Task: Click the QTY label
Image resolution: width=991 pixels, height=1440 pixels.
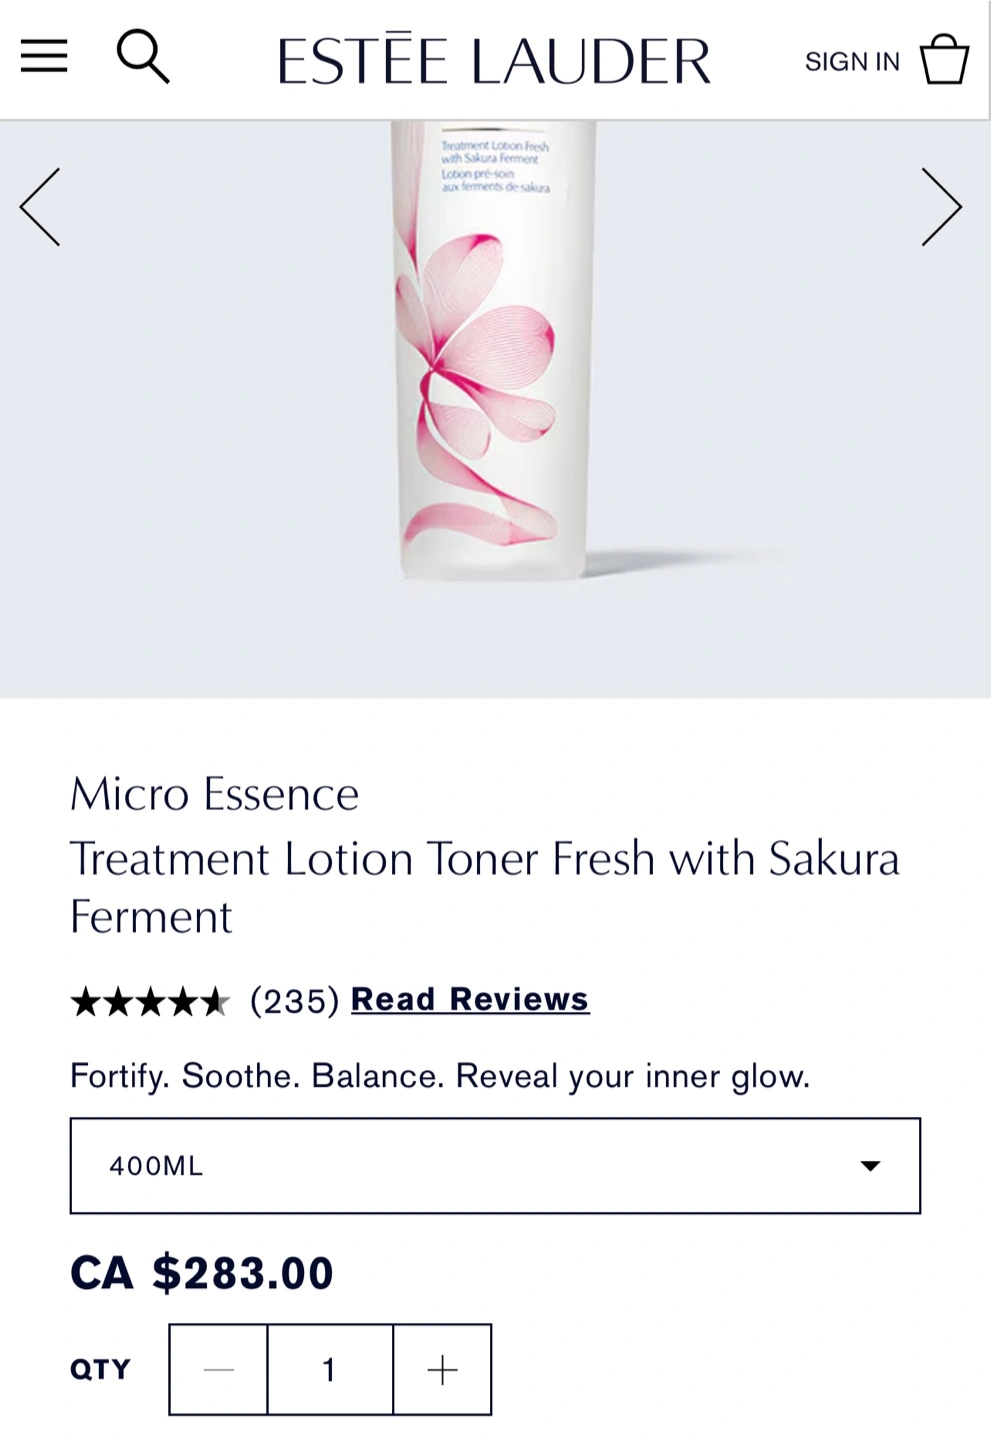Action: [100, 1369]
